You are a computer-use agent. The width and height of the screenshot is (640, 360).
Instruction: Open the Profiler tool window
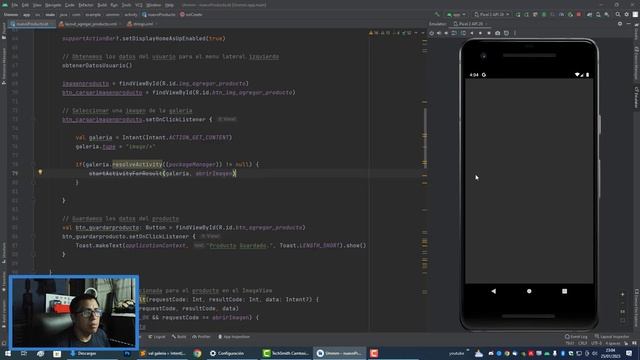tap(201, 337)
